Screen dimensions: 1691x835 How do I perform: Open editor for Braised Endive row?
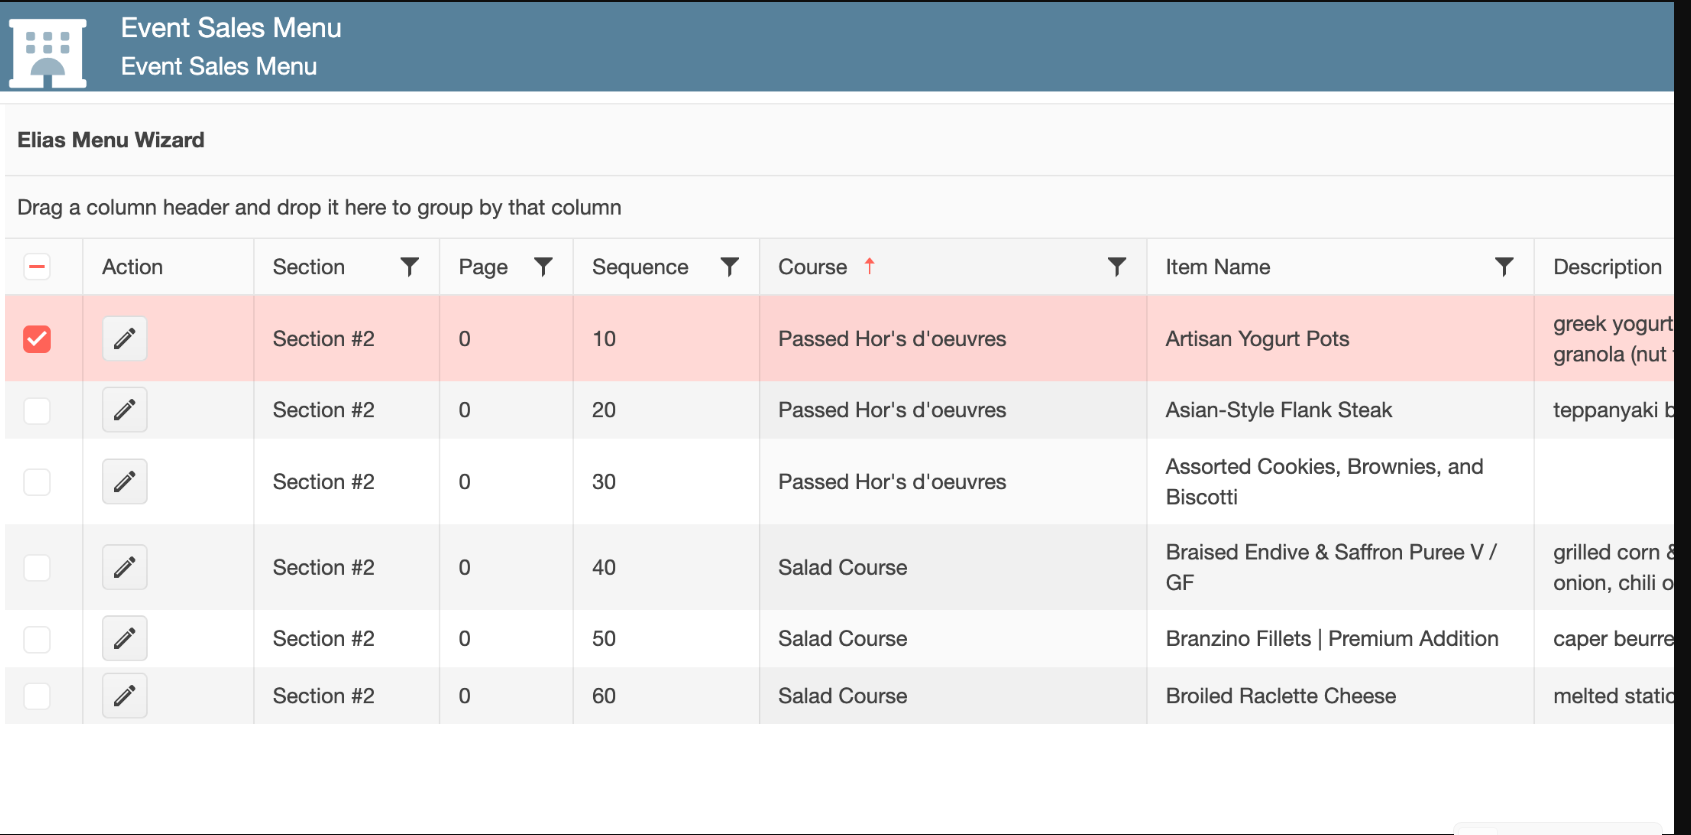pos(124,568)
